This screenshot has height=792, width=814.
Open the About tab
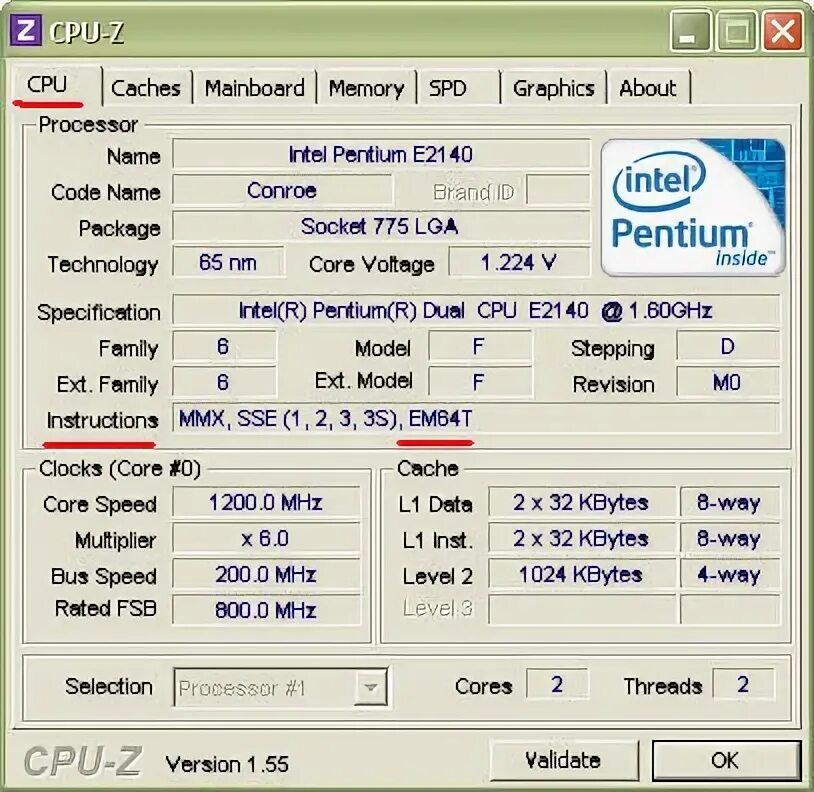coord(648,88)
